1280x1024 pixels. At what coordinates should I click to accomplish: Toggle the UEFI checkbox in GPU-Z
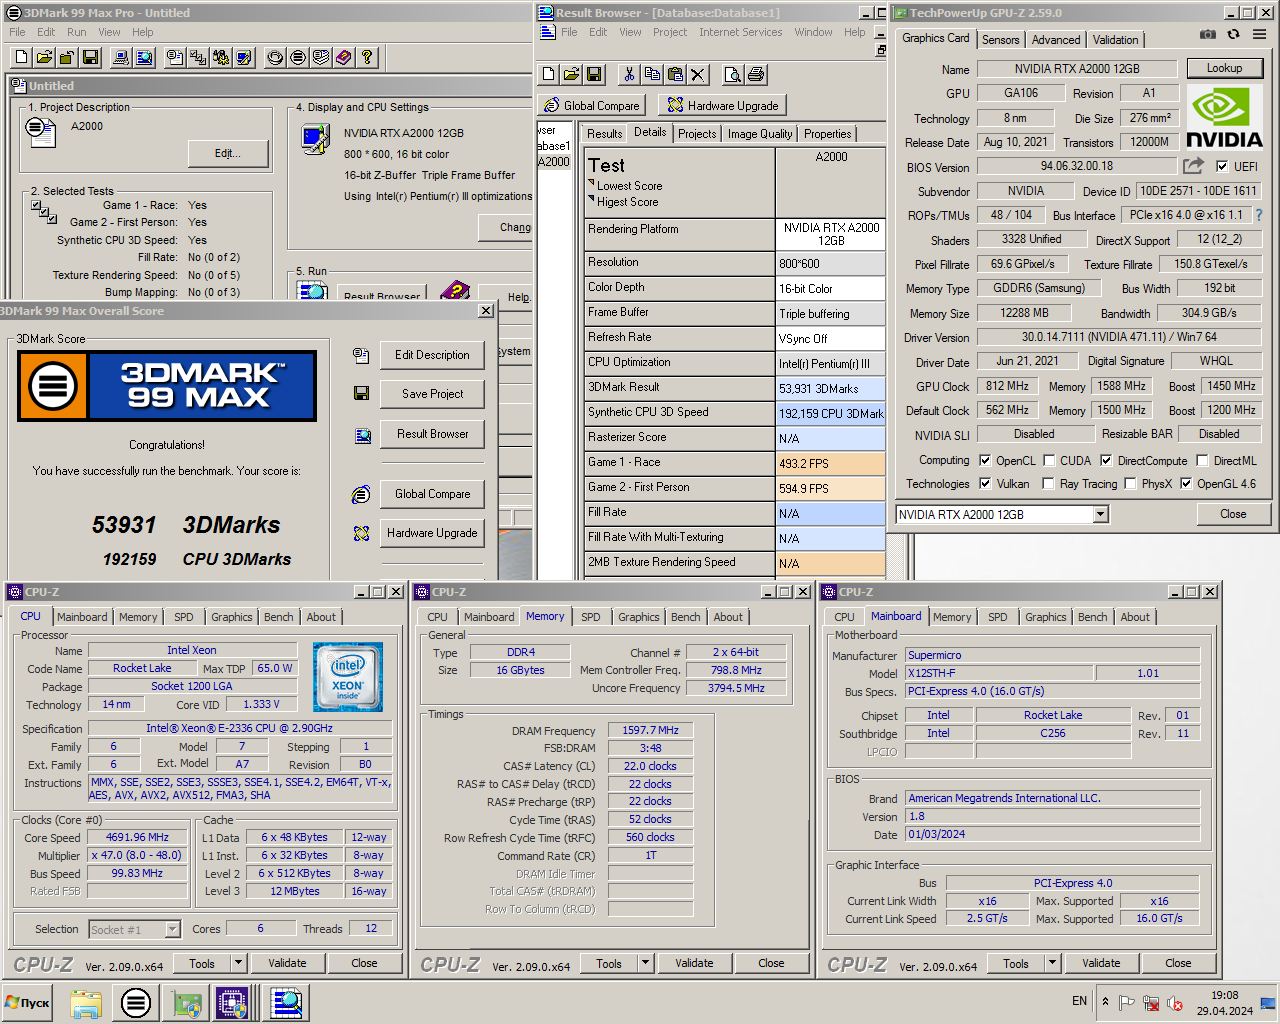coord(1222,167)
